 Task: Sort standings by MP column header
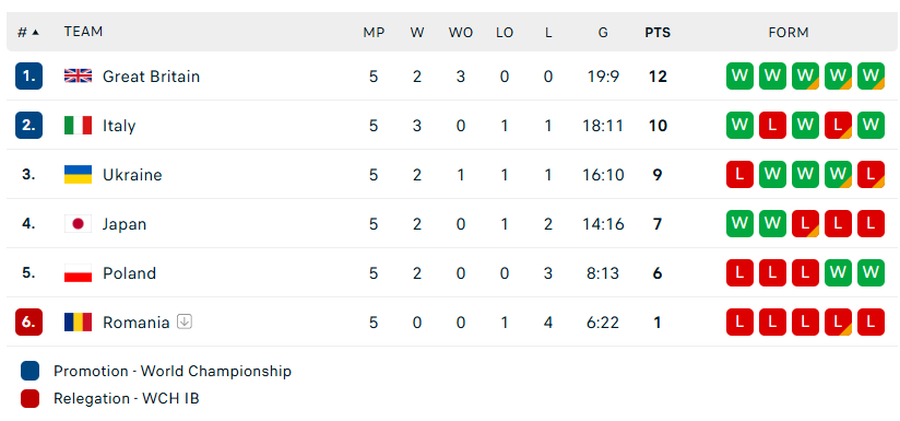pyautogui.click(x=373, y=32)
